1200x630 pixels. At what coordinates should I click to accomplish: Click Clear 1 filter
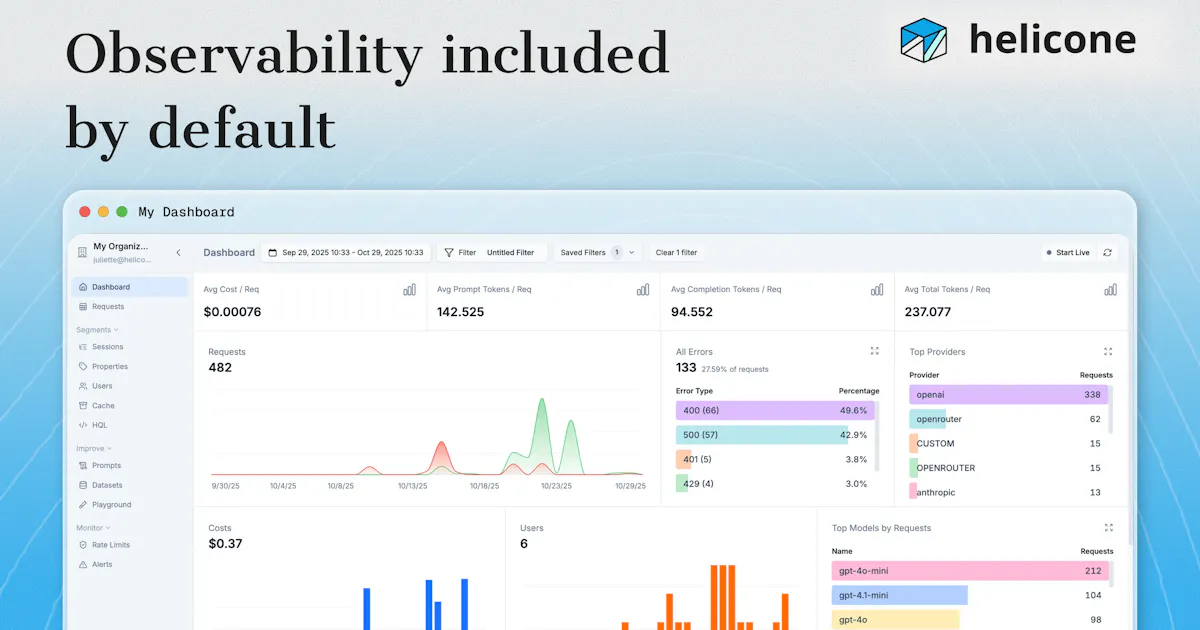click(x=676, y=253)
